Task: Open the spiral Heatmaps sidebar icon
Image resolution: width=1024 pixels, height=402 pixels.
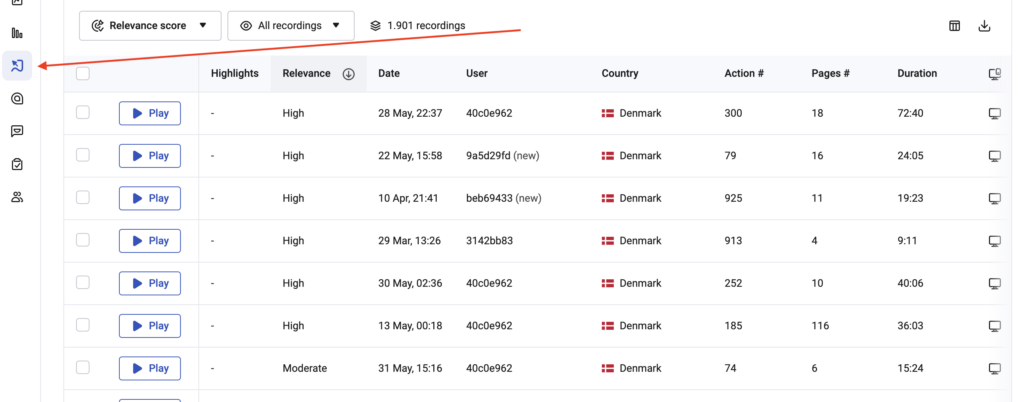Action: click(x=18, y=99)
